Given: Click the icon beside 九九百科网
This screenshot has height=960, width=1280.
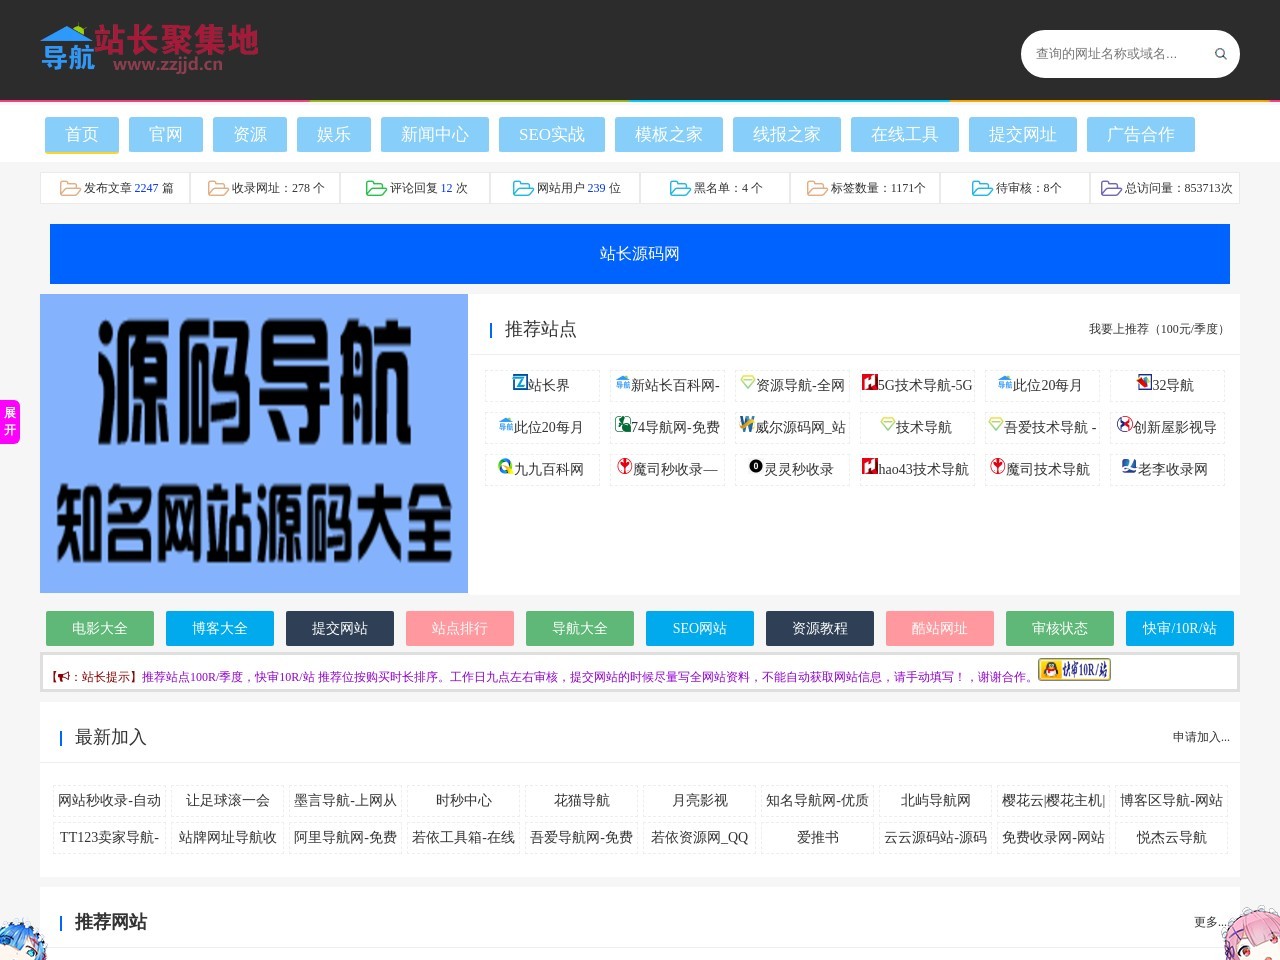Looking at the screenshot, I should coord(505,466).
